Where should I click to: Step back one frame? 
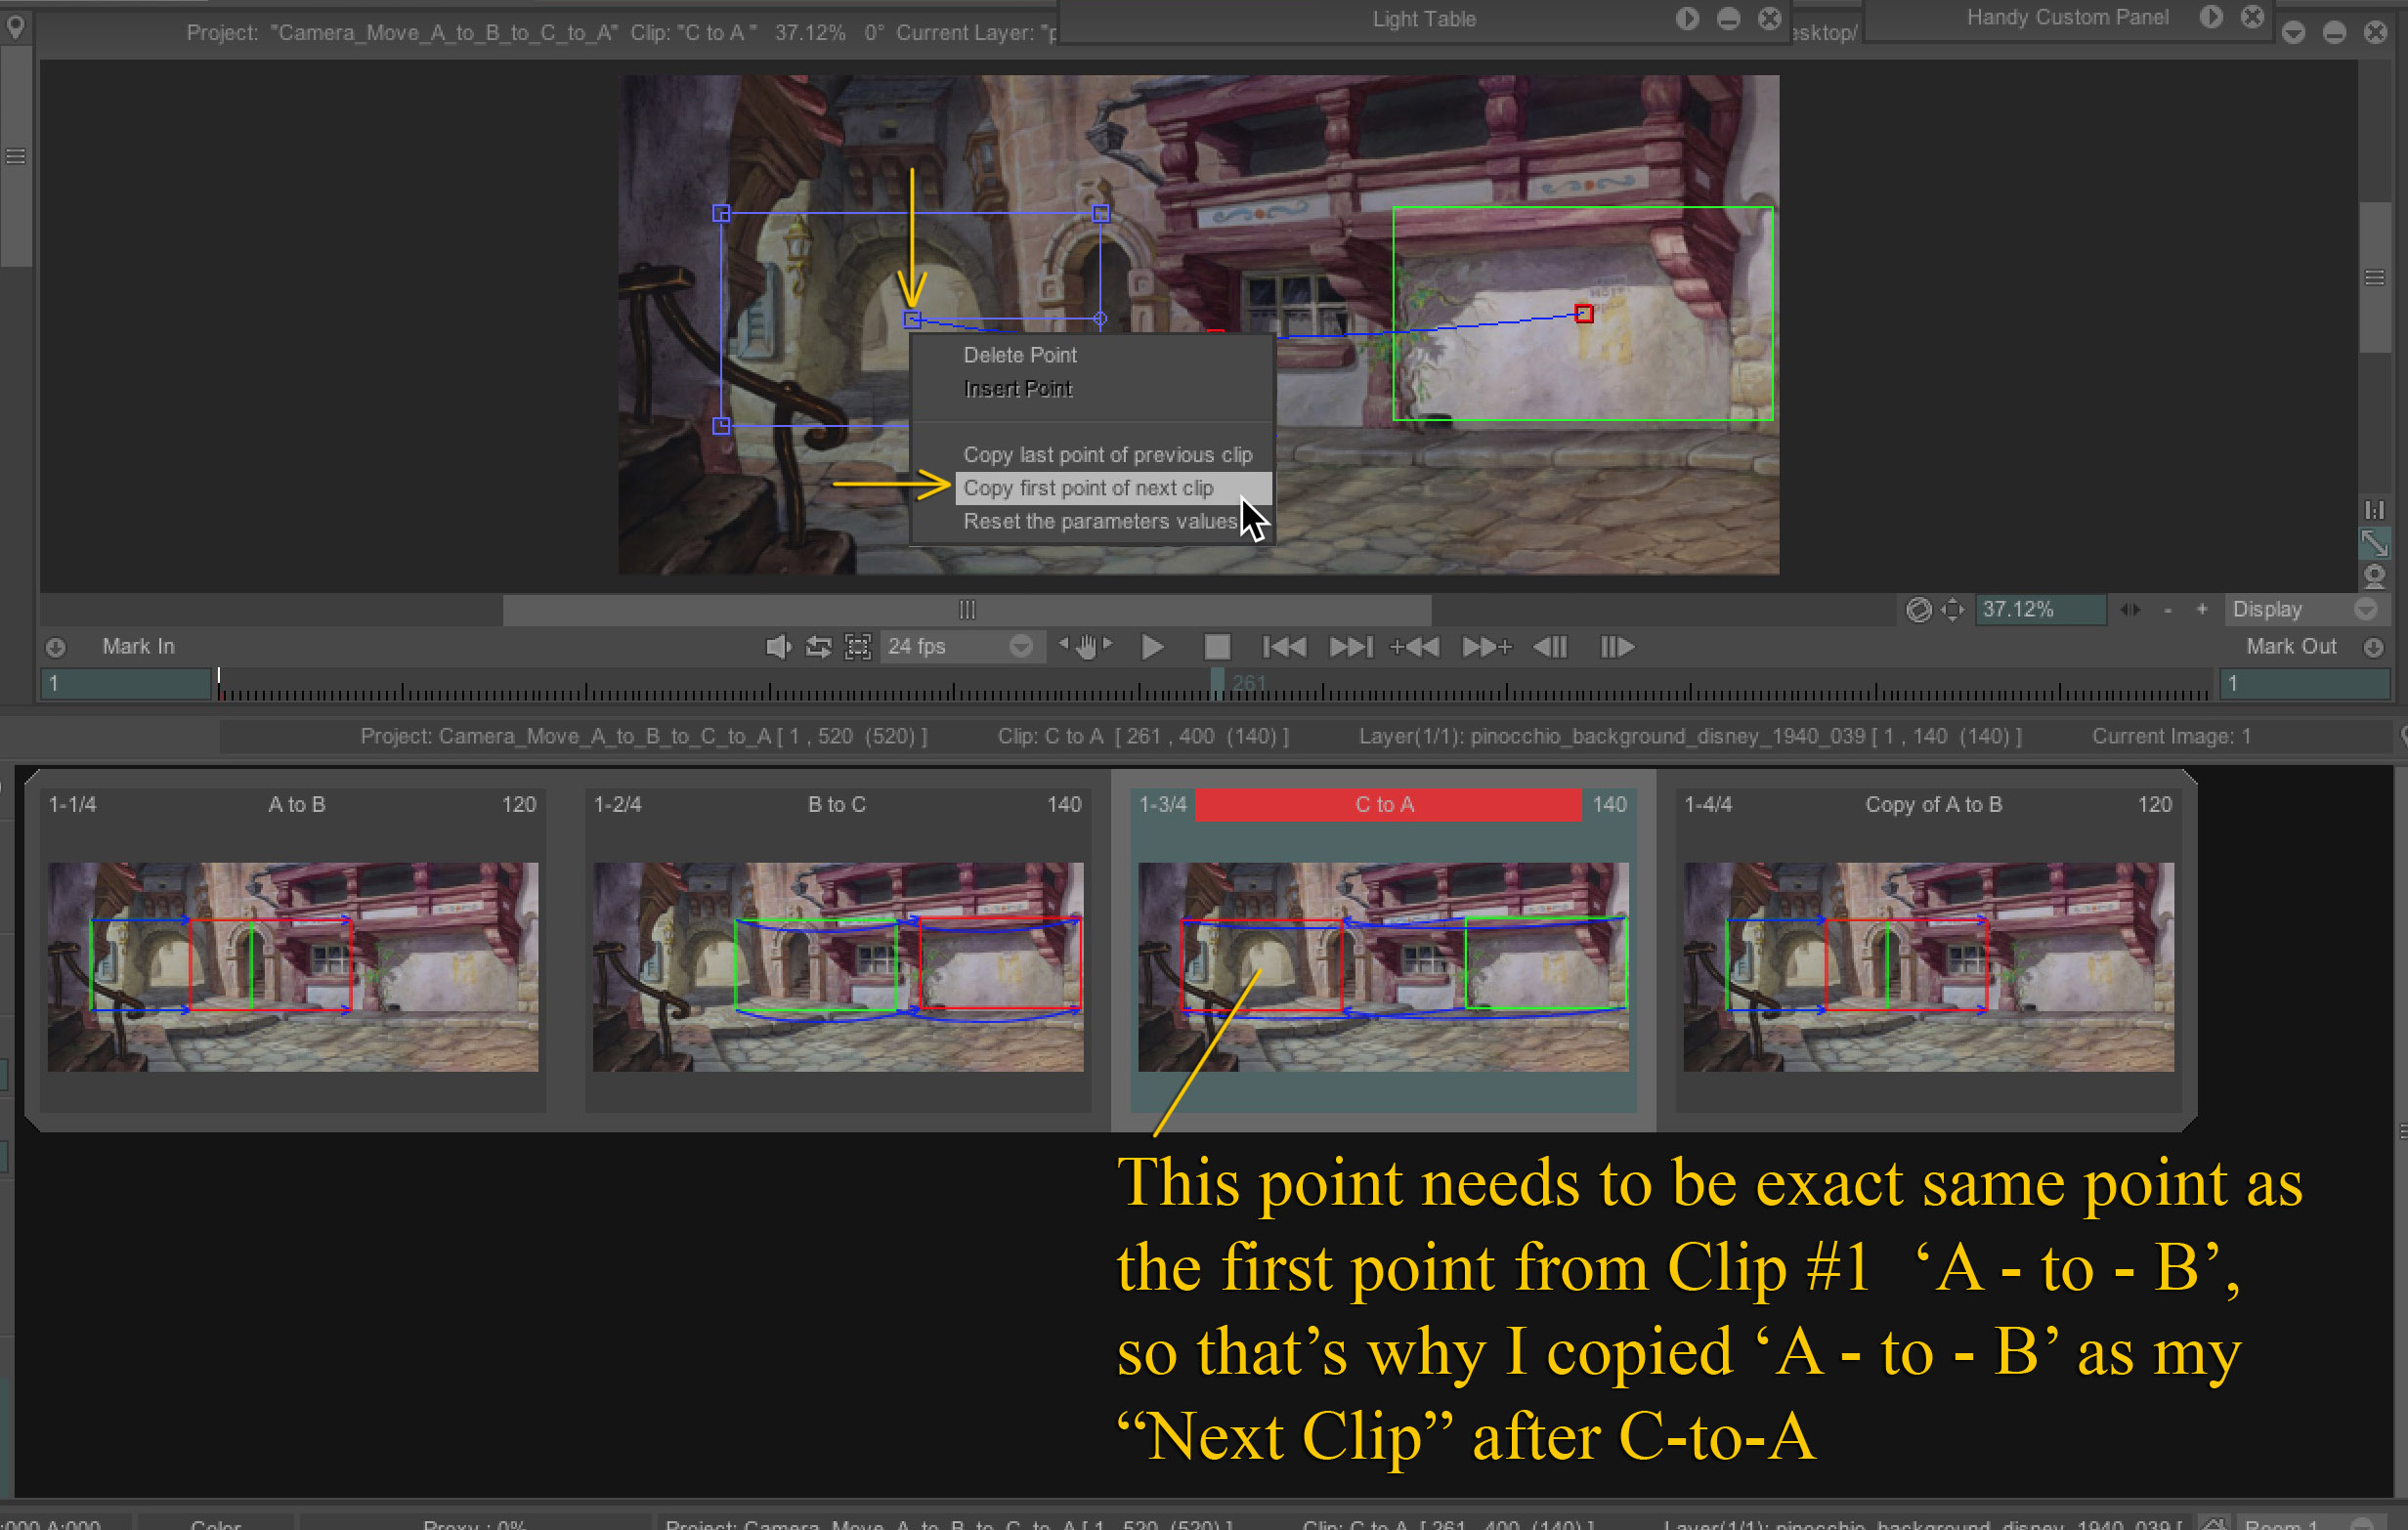coord(1551,647)
